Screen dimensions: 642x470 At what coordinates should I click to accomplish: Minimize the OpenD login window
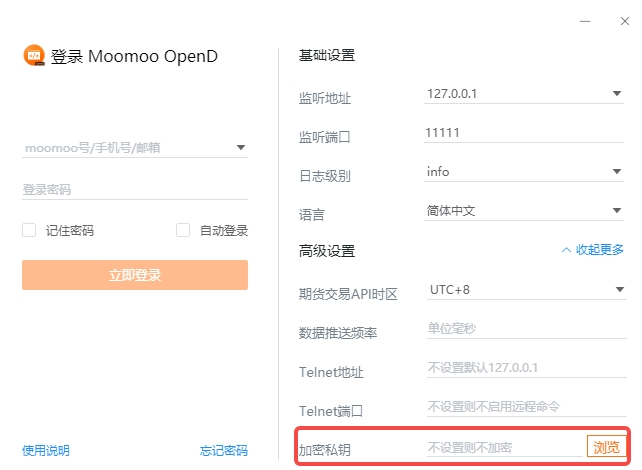(x=584, y=19)
